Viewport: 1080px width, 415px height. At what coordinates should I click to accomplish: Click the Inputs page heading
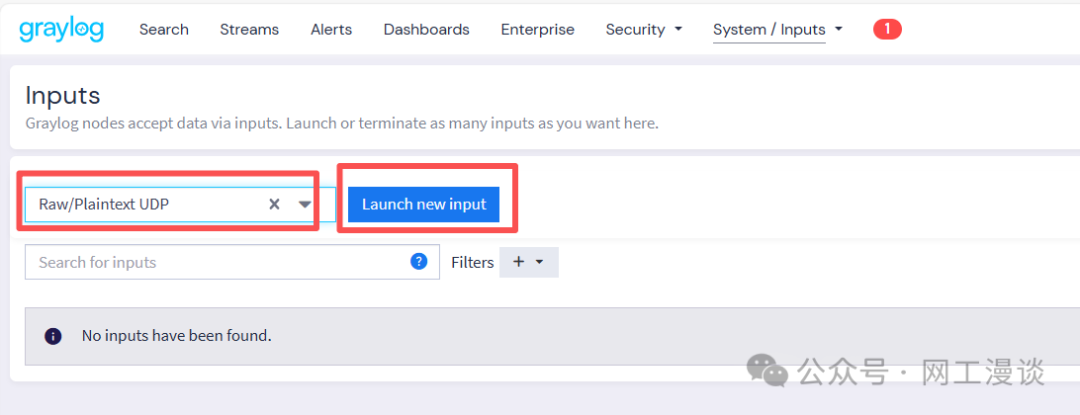point(63,96)
